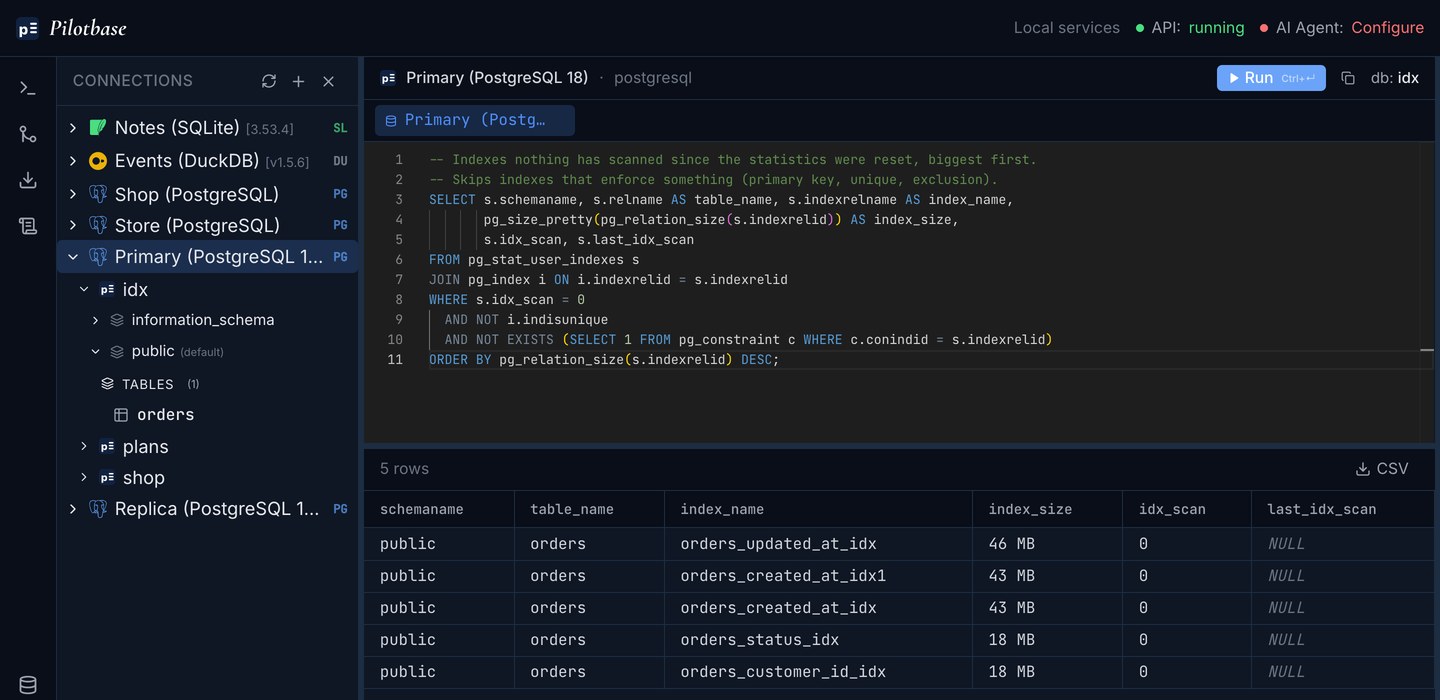Open the git branch sidebar icon

click(x=28, y=134)
